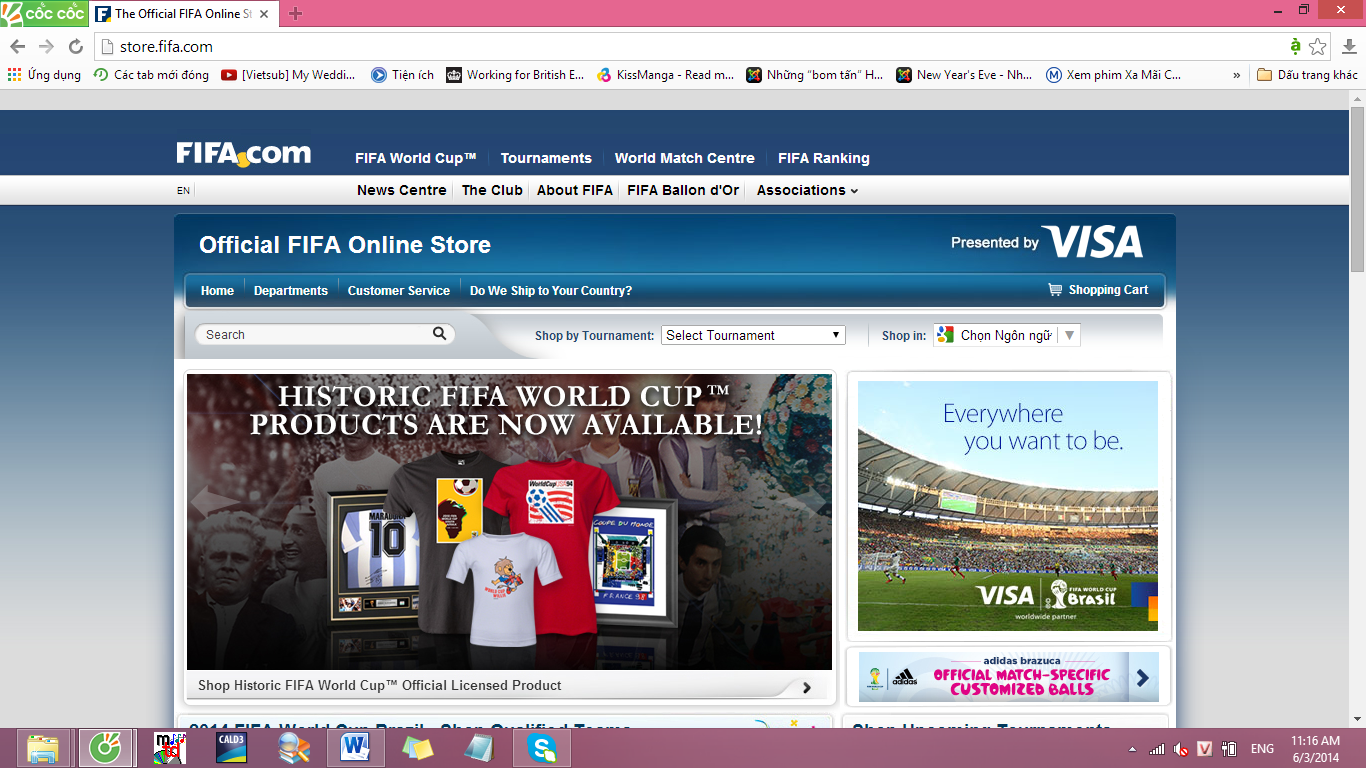Open the Dấu trang khác bookmarks folder

[1307, 75]
